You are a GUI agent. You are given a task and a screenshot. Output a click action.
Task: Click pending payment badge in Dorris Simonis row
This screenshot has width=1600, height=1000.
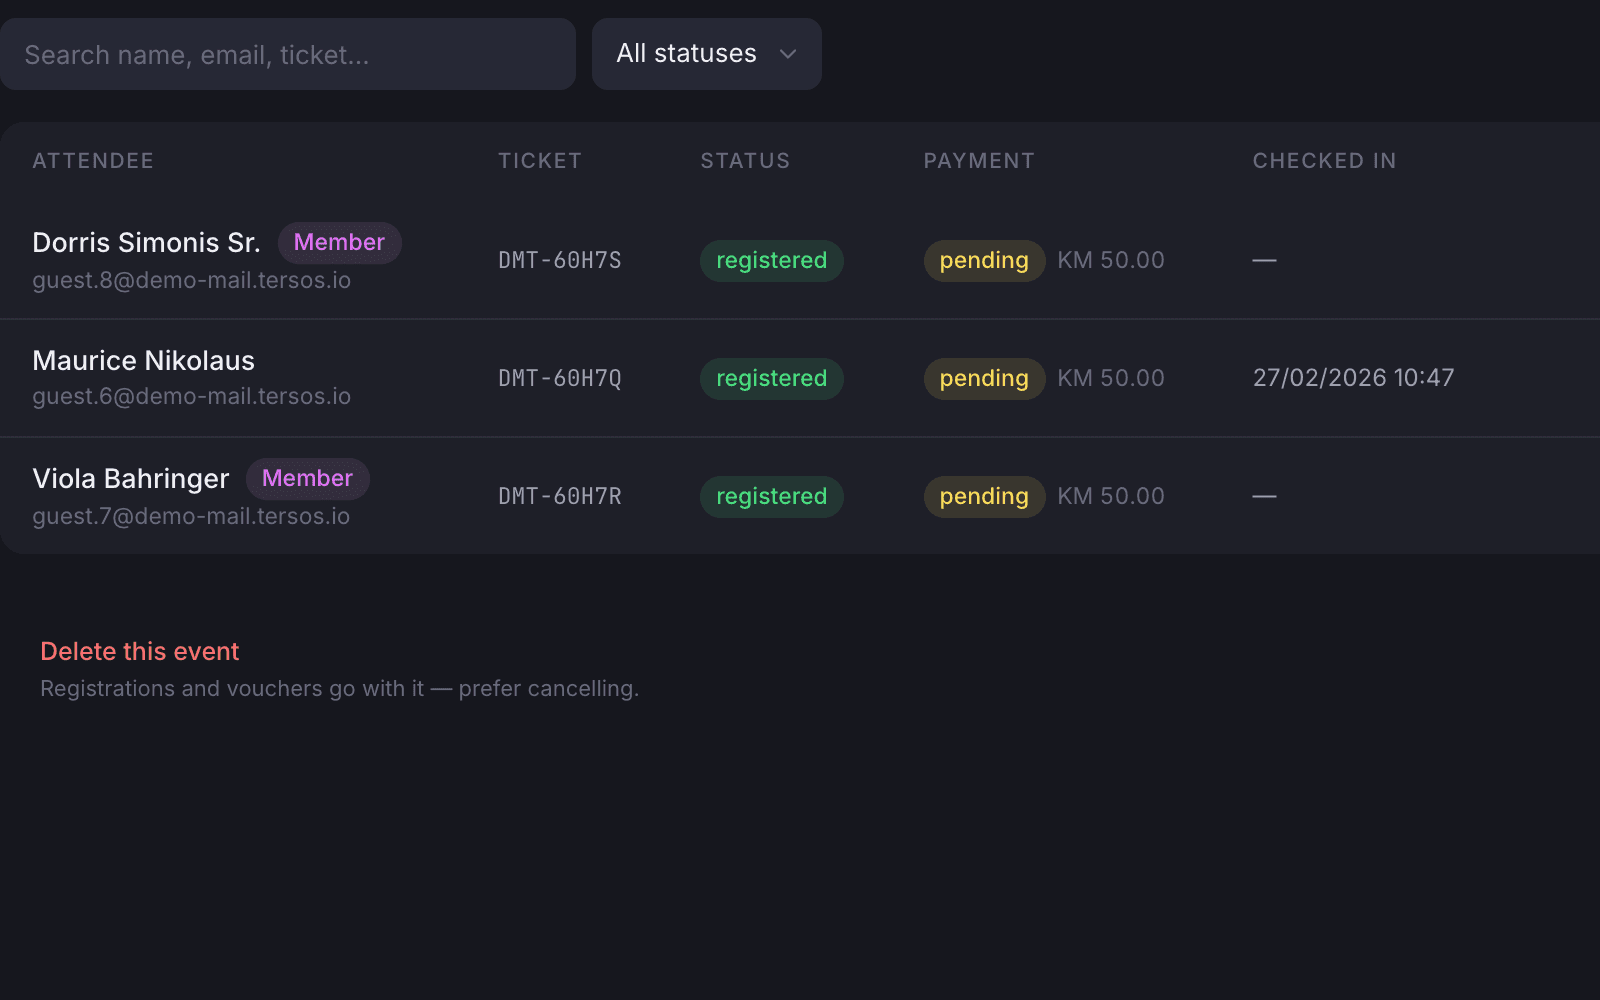984,260
